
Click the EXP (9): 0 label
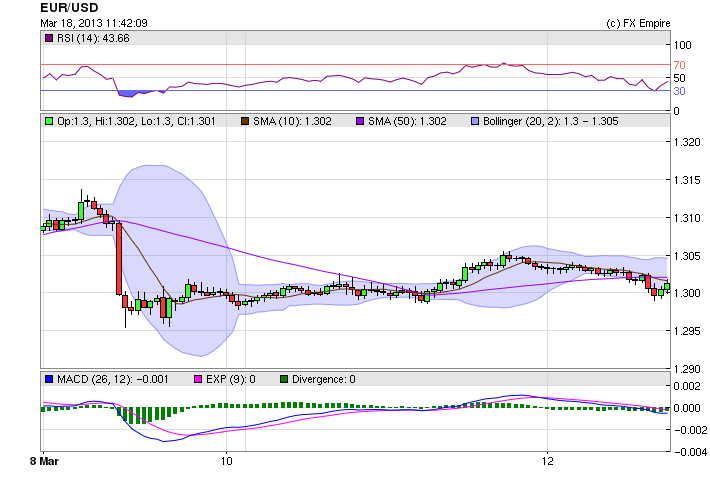[x=230, y=379]
